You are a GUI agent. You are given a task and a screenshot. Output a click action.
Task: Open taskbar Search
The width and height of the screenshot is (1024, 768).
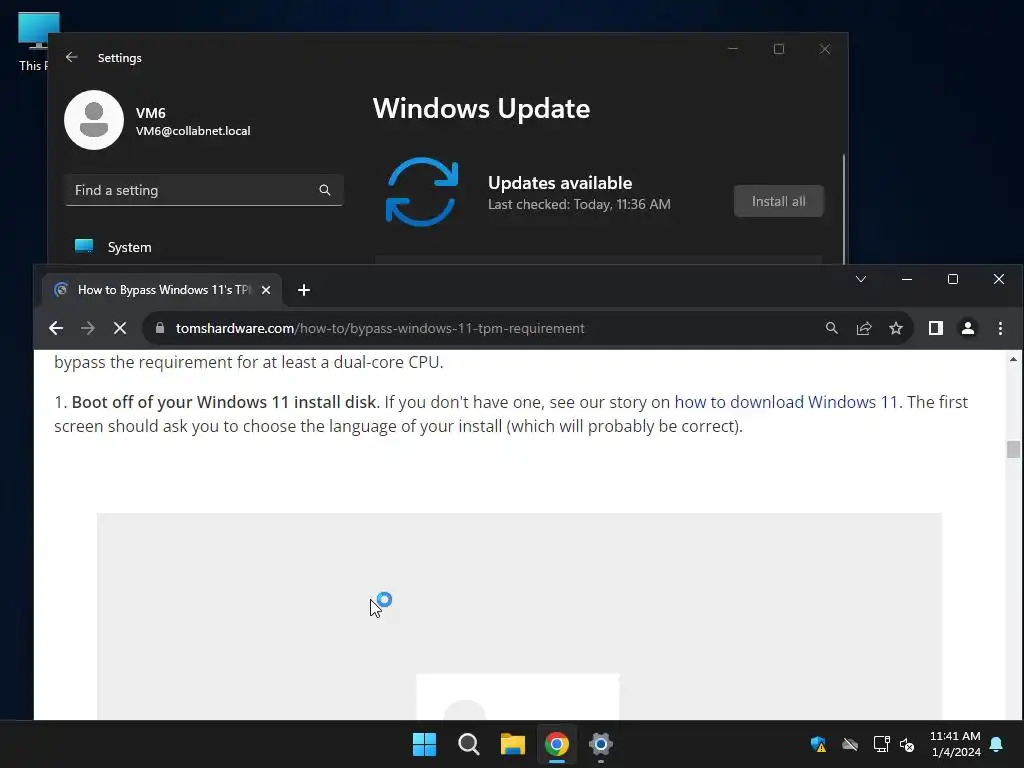tap(468, 744)
